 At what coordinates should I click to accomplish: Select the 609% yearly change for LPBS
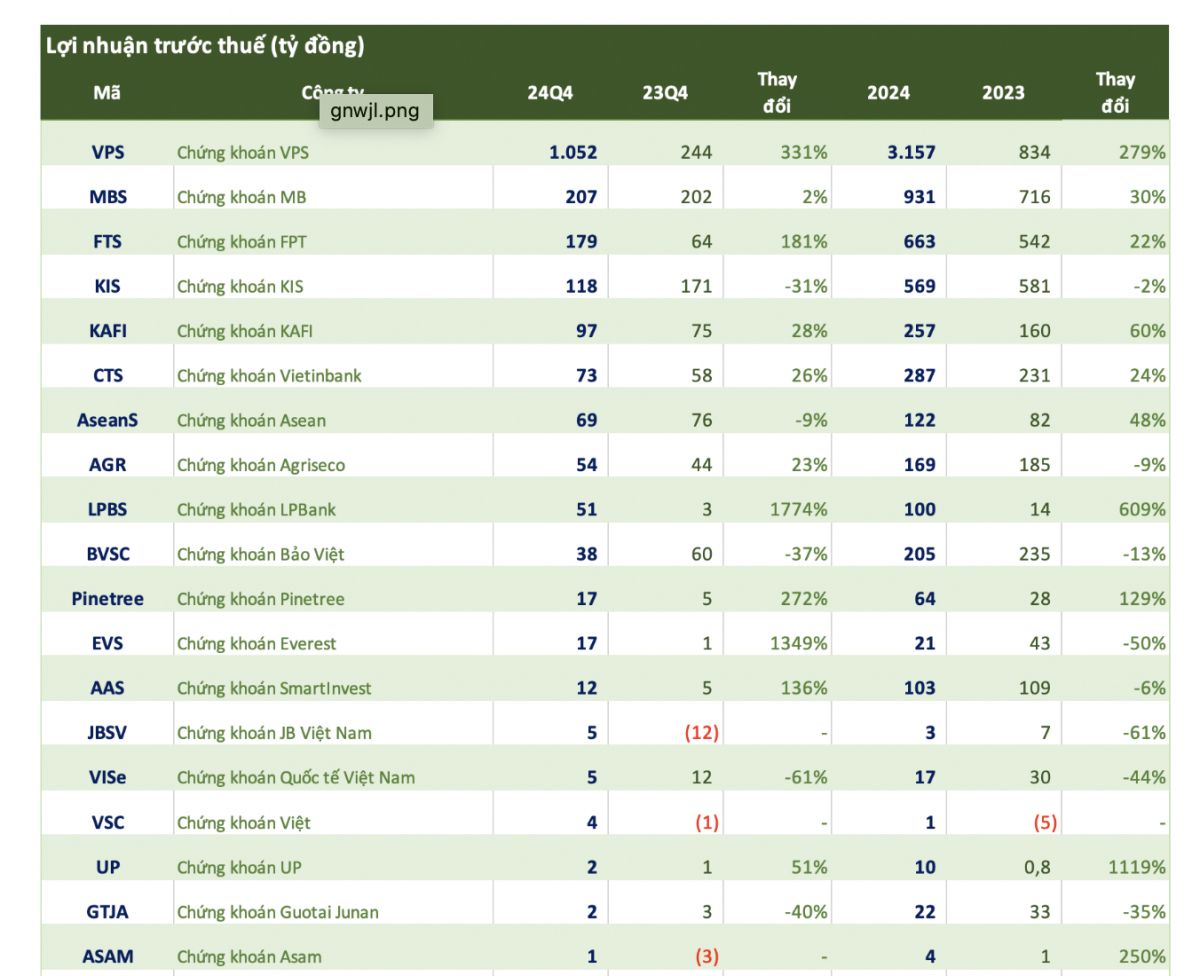click(x=1142, y=509)
